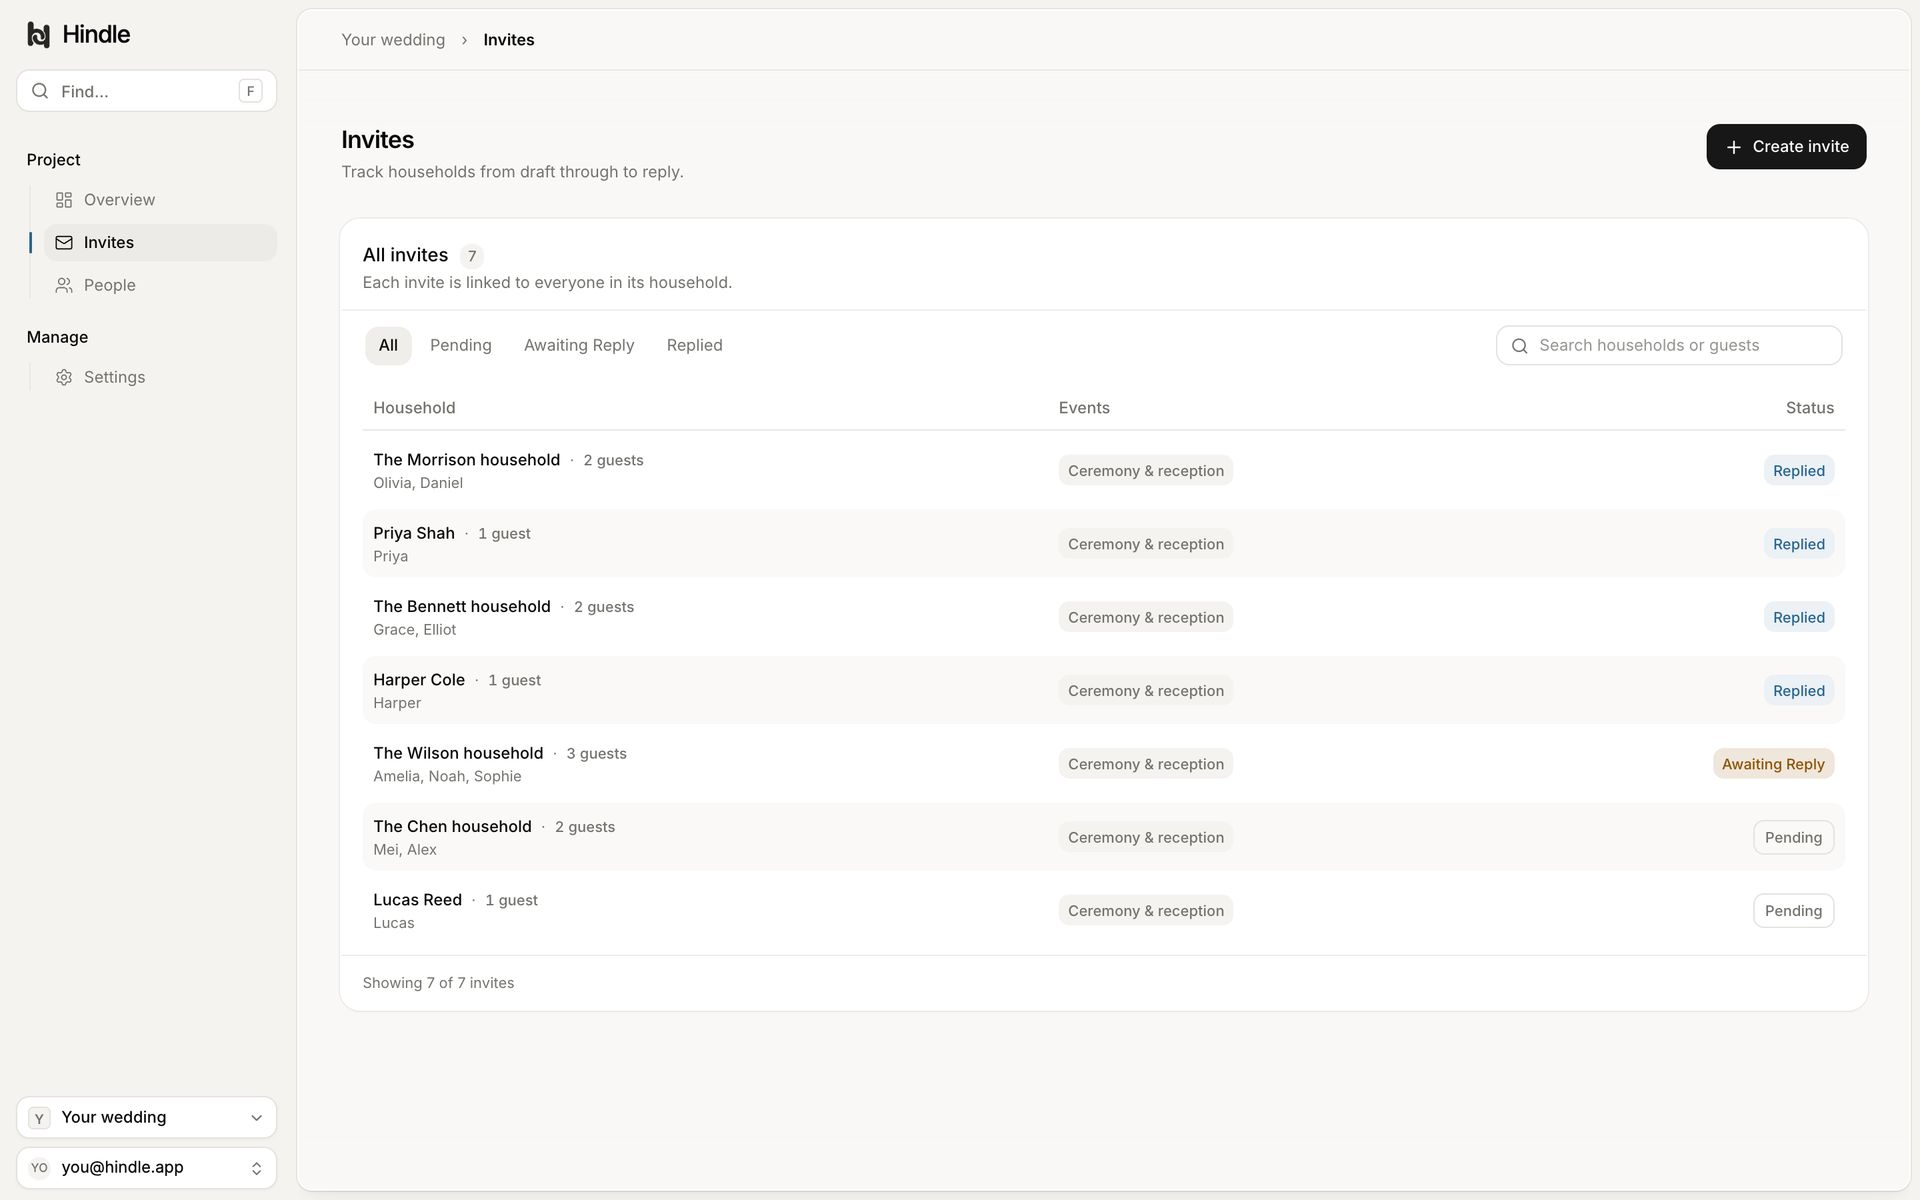Open Settings under Manage

click(x=160, y=378)
